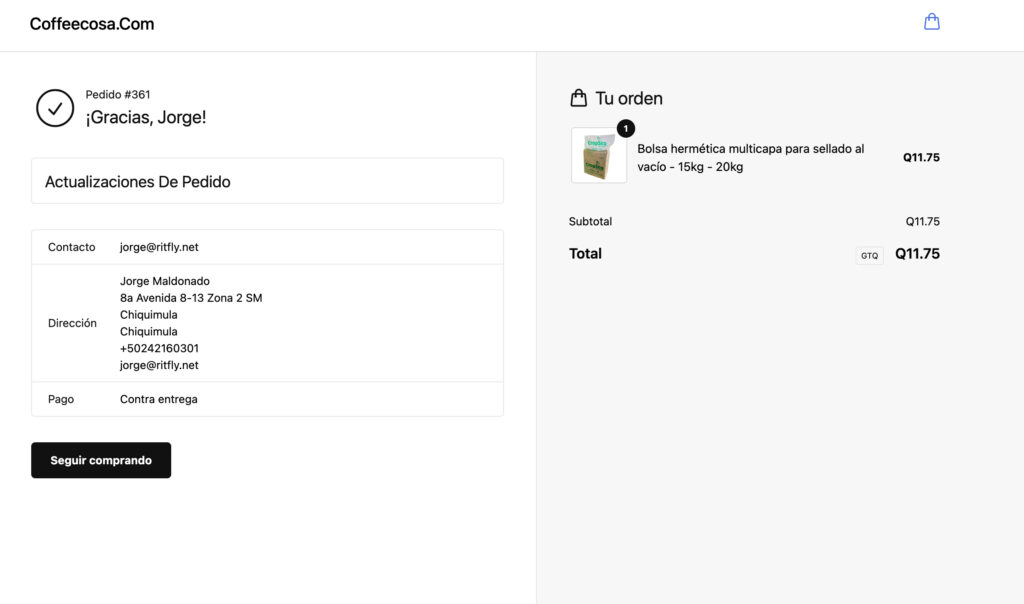Click the Bolsa hermética multicapa product name
Image resolution: width=1024 pixels, height=604 pixels.
coord(750,157)
